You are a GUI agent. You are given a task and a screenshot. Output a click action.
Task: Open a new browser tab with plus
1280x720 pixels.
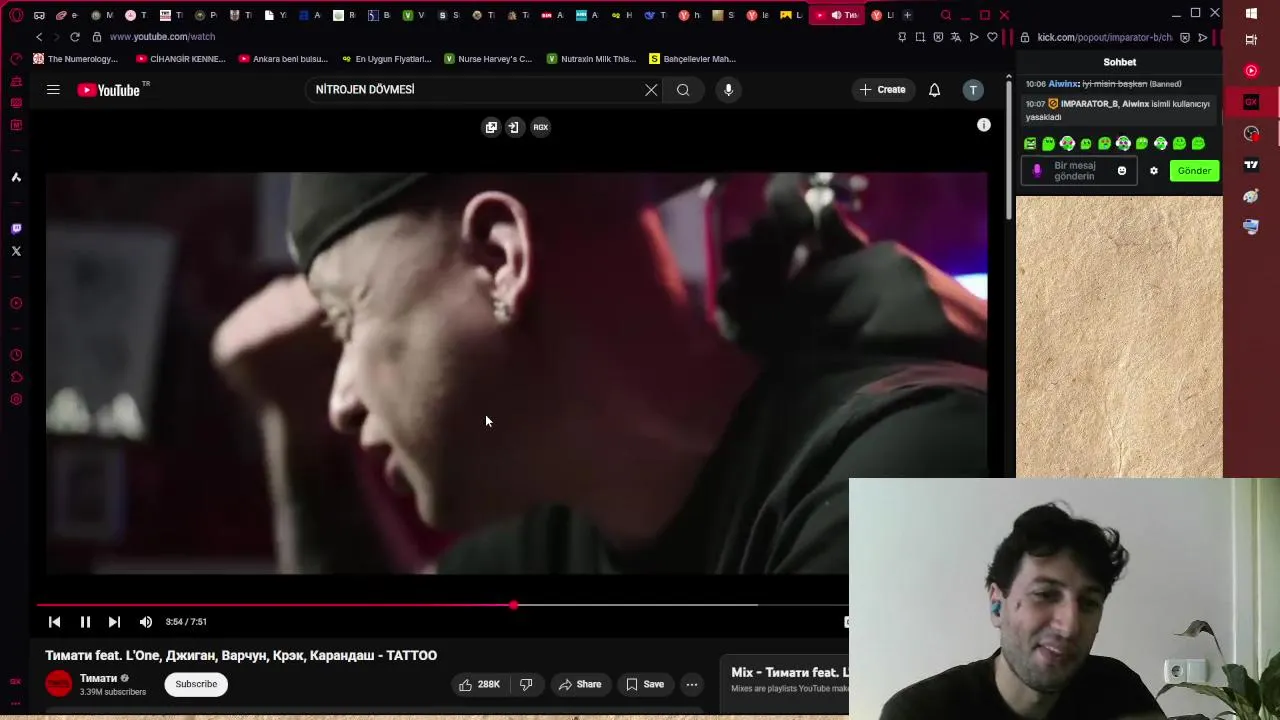[x=907, y=15]
